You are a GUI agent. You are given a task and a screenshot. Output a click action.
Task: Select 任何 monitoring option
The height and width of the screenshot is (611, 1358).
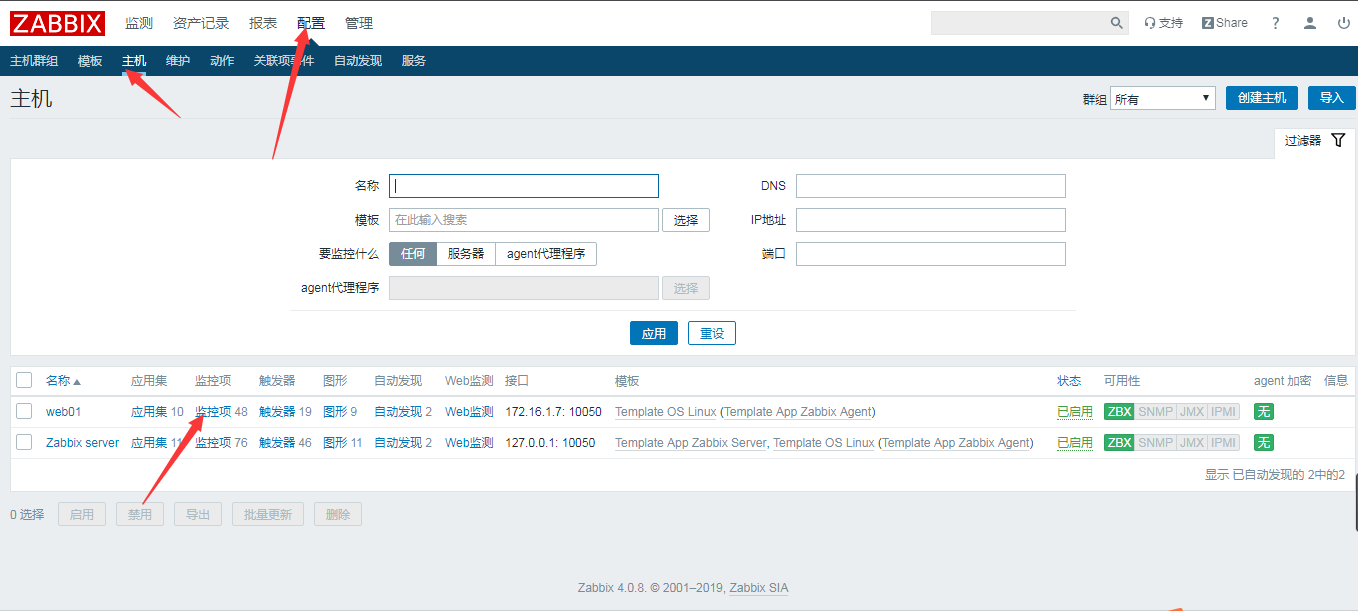413,254
